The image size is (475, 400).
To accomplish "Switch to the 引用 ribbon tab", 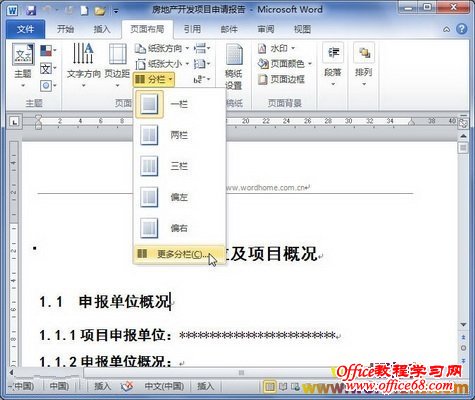I will click(x=192, y=29).
